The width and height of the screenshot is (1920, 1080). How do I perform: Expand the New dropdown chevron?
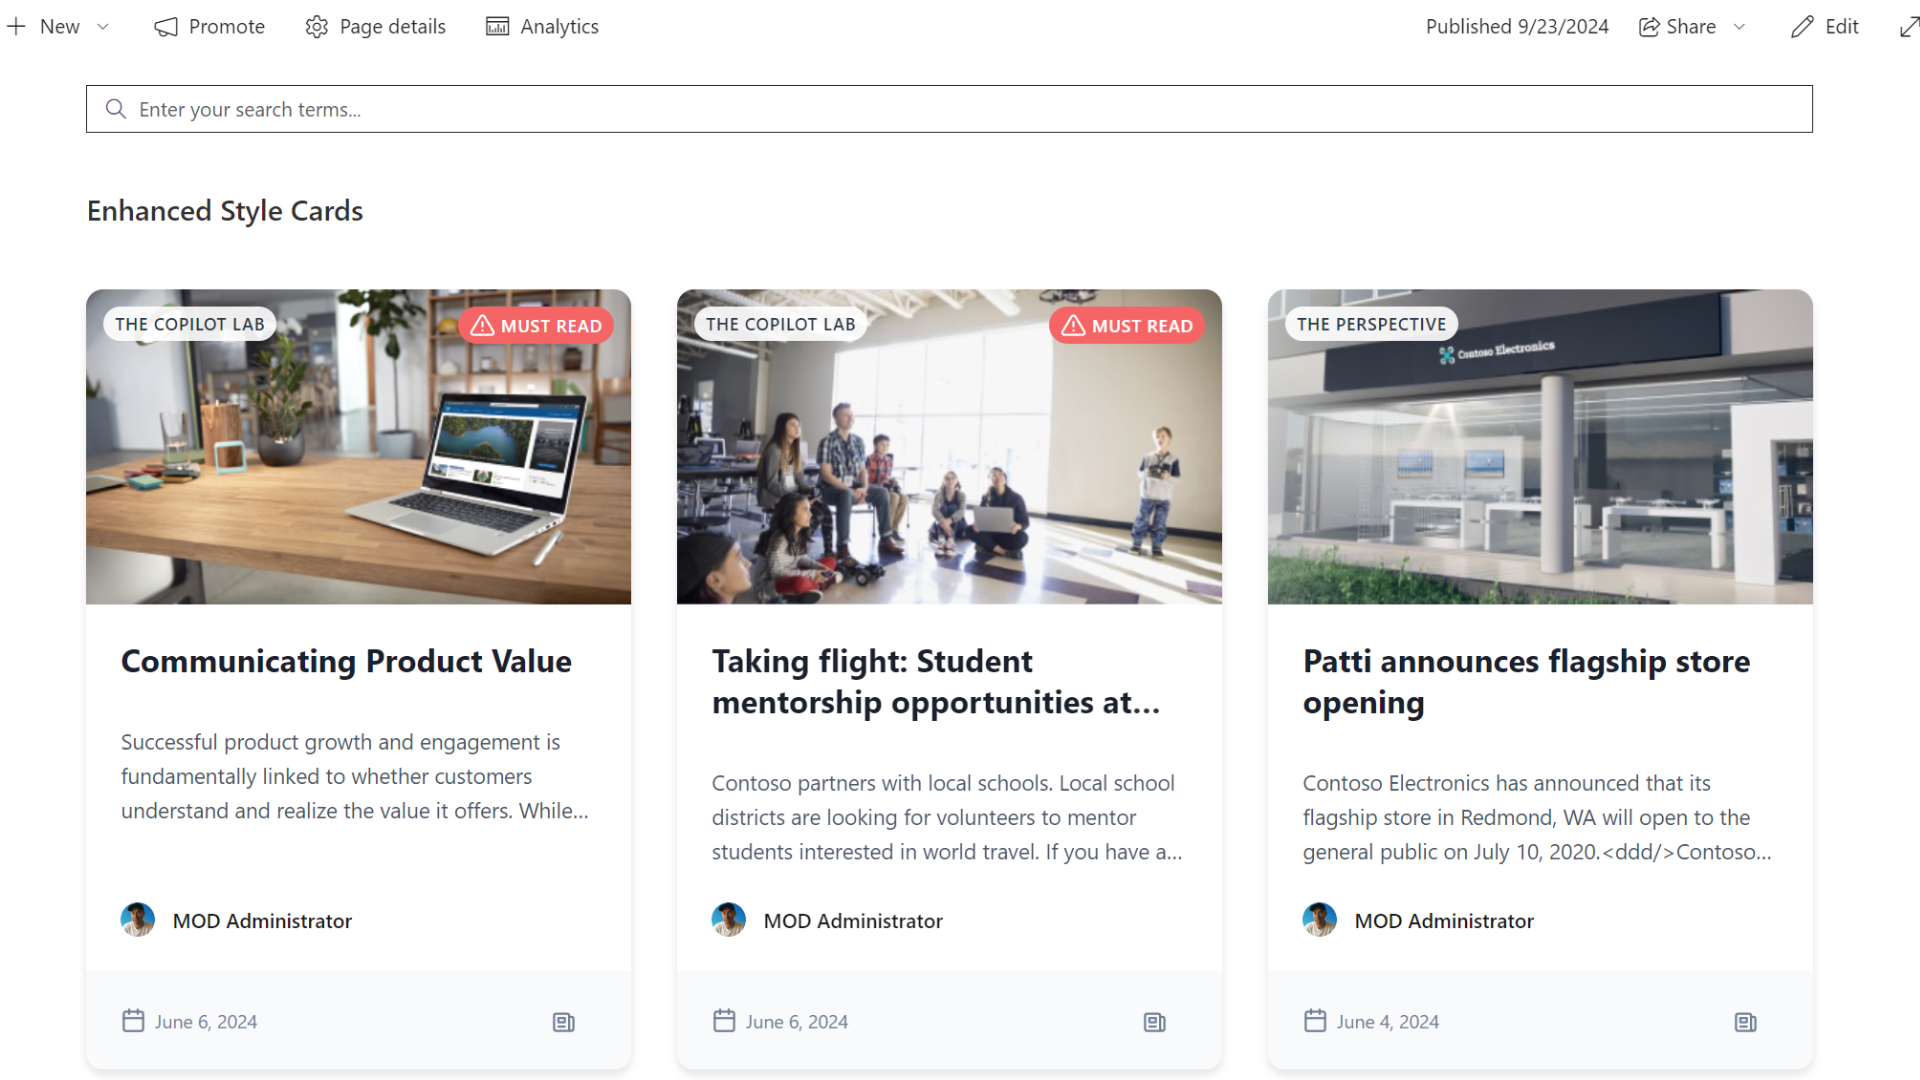(103, 27)
